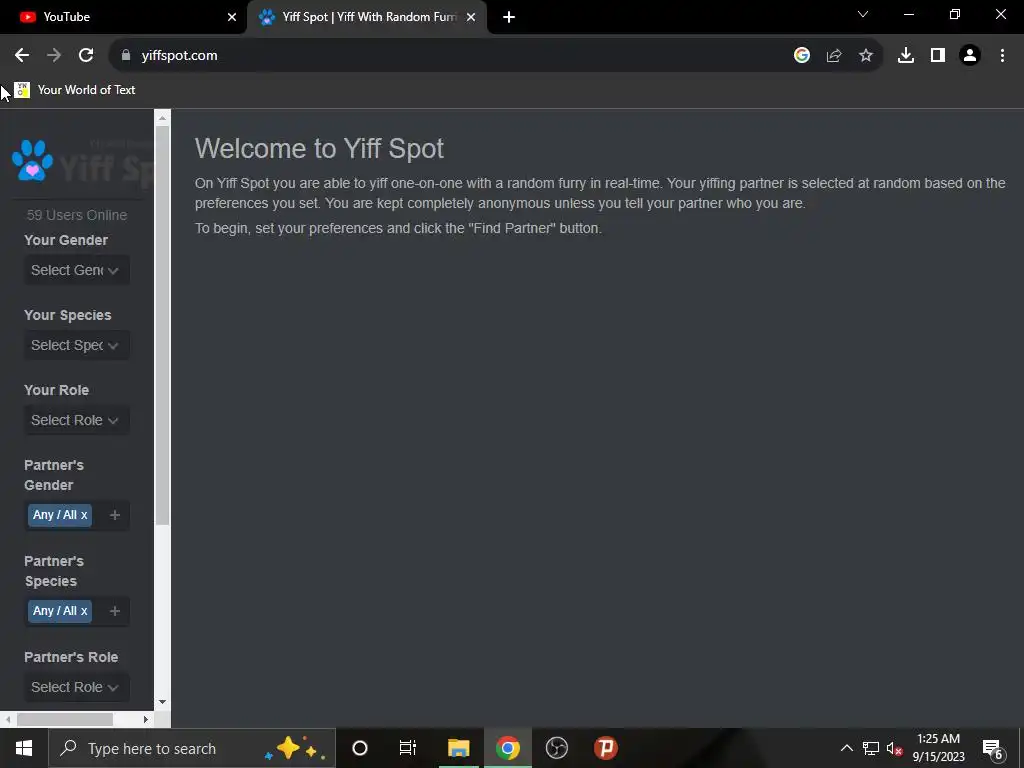Restore down the Chrome window
The image size is (1024, 768).
click(x=955, y=14)
